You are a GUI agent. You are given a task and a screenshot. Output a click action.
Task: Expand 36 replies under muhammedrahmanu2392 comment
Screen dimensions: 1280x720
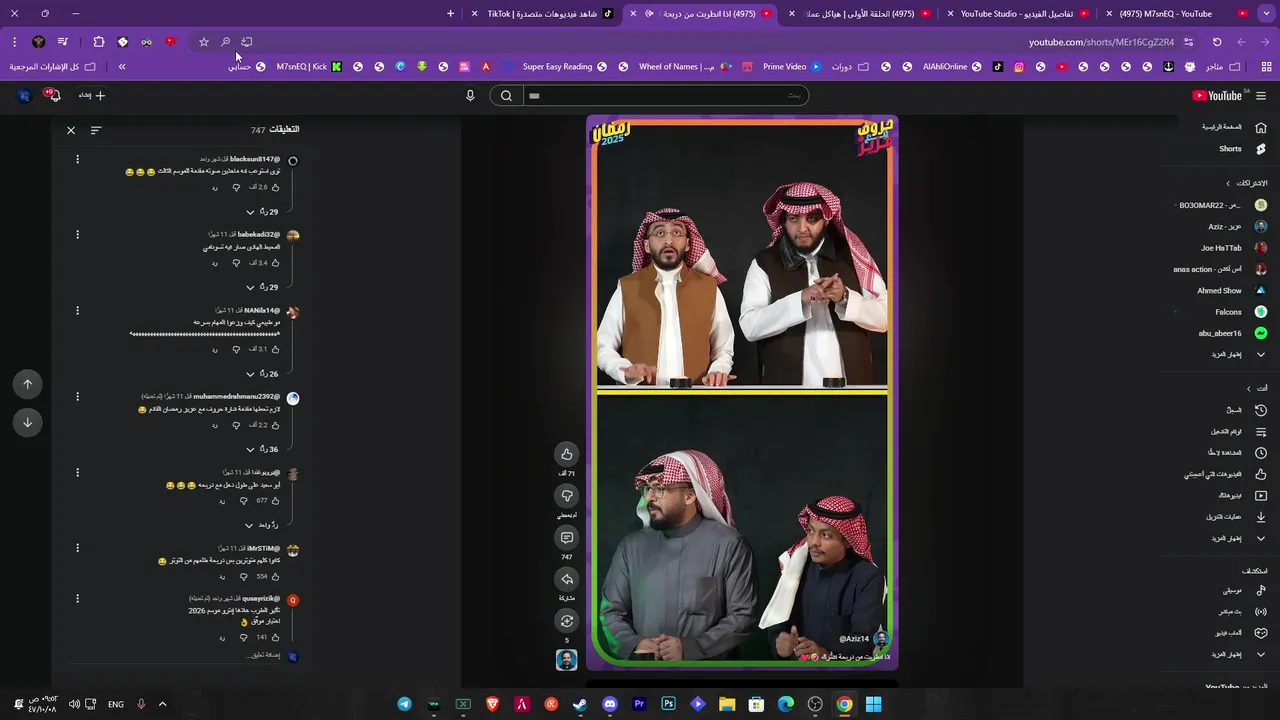point(262,449)
